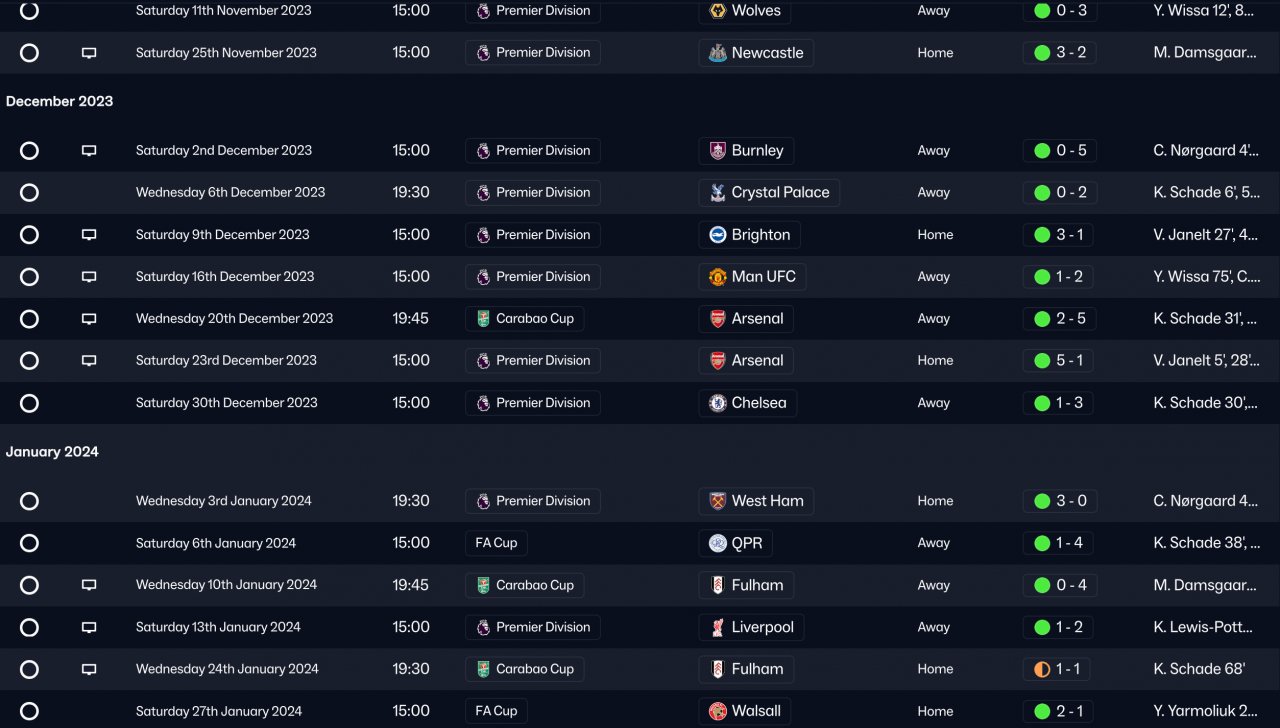1280x728 pixels.
Task: Collapse the December 2023 month section
Action: 59,101
